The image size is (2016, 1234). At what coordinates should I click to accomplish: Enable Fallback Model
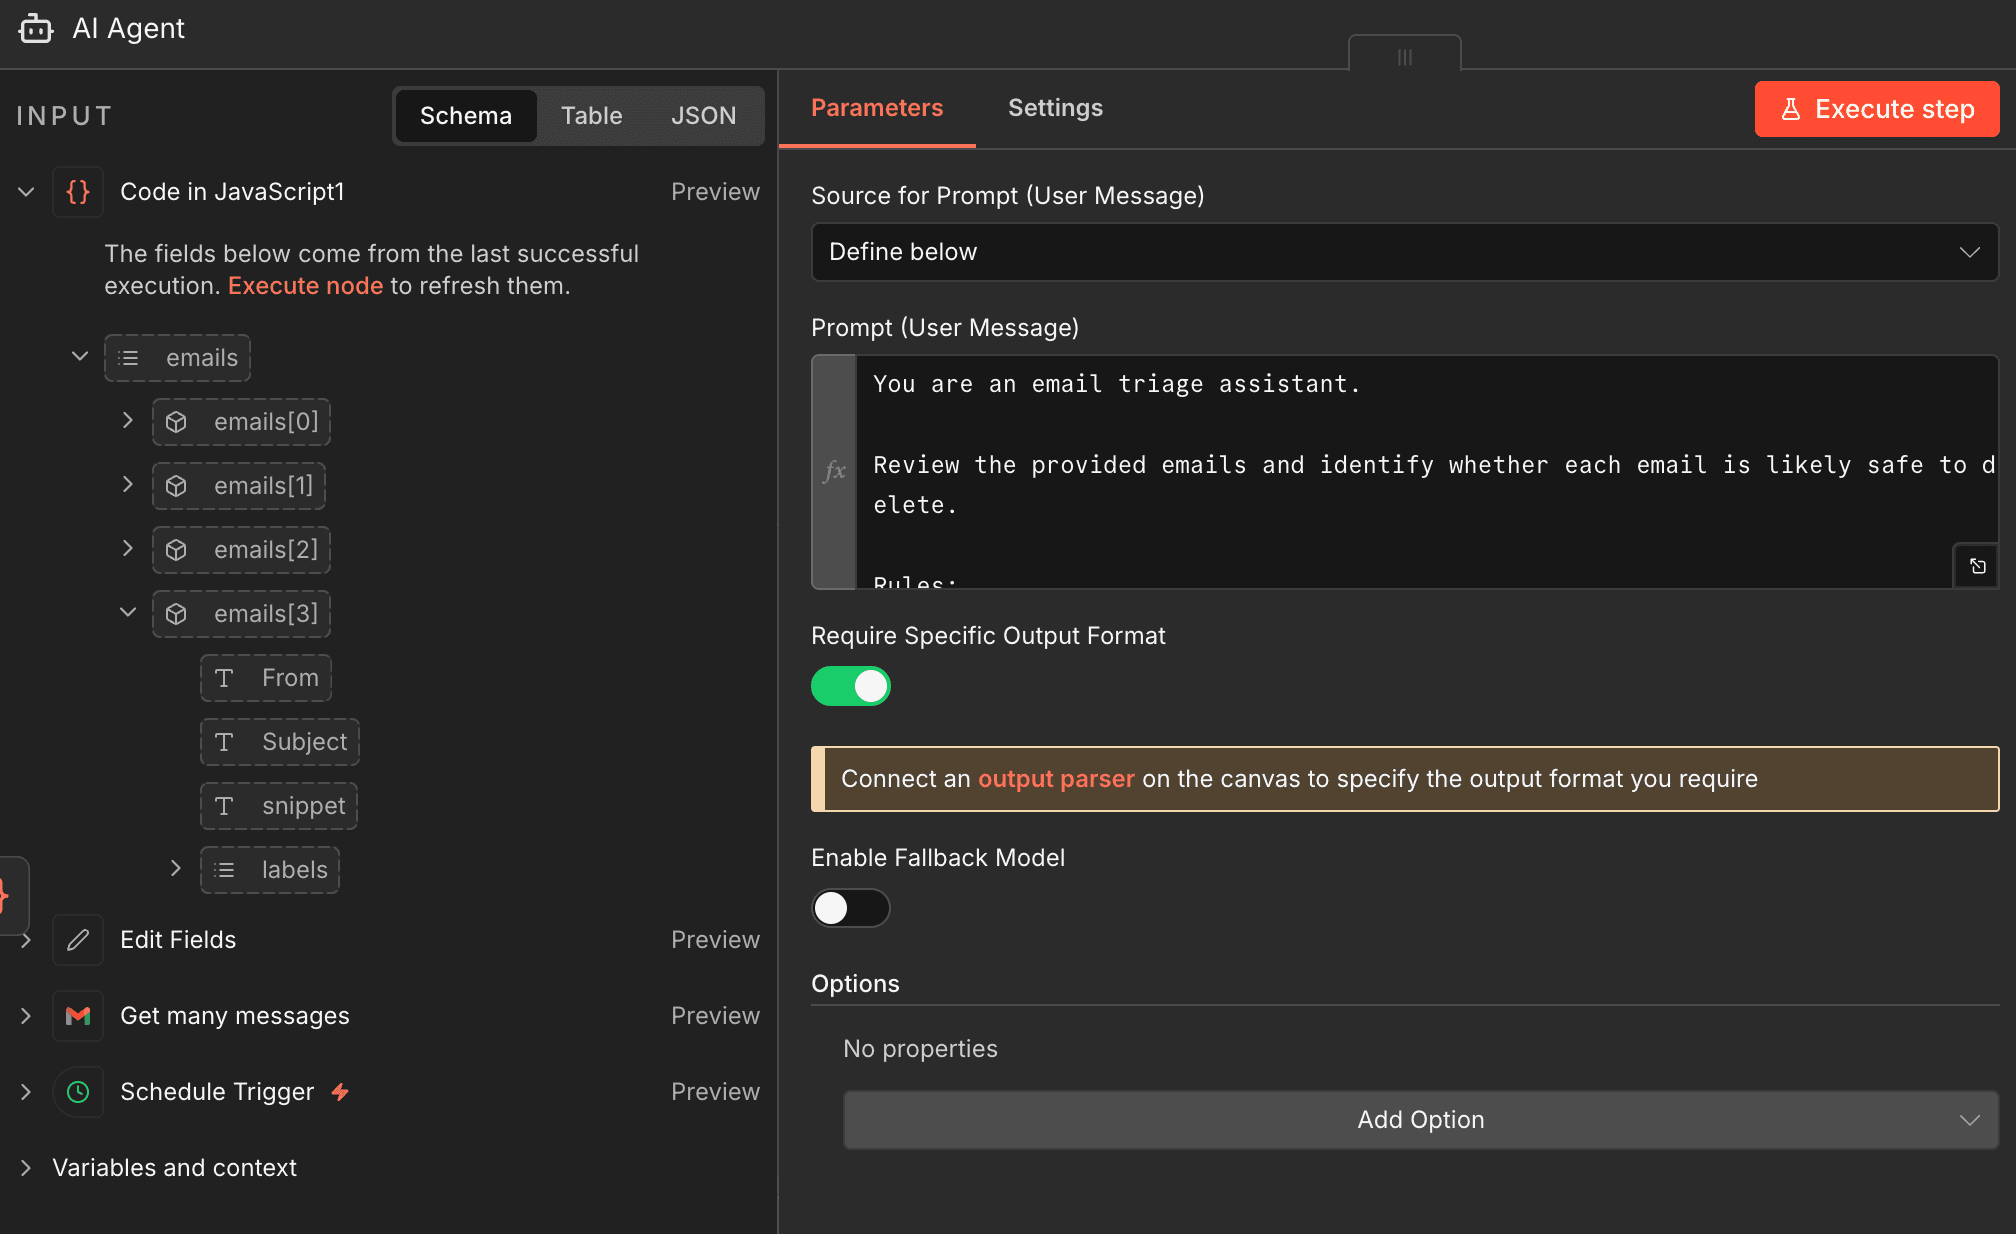pos(851,908)
